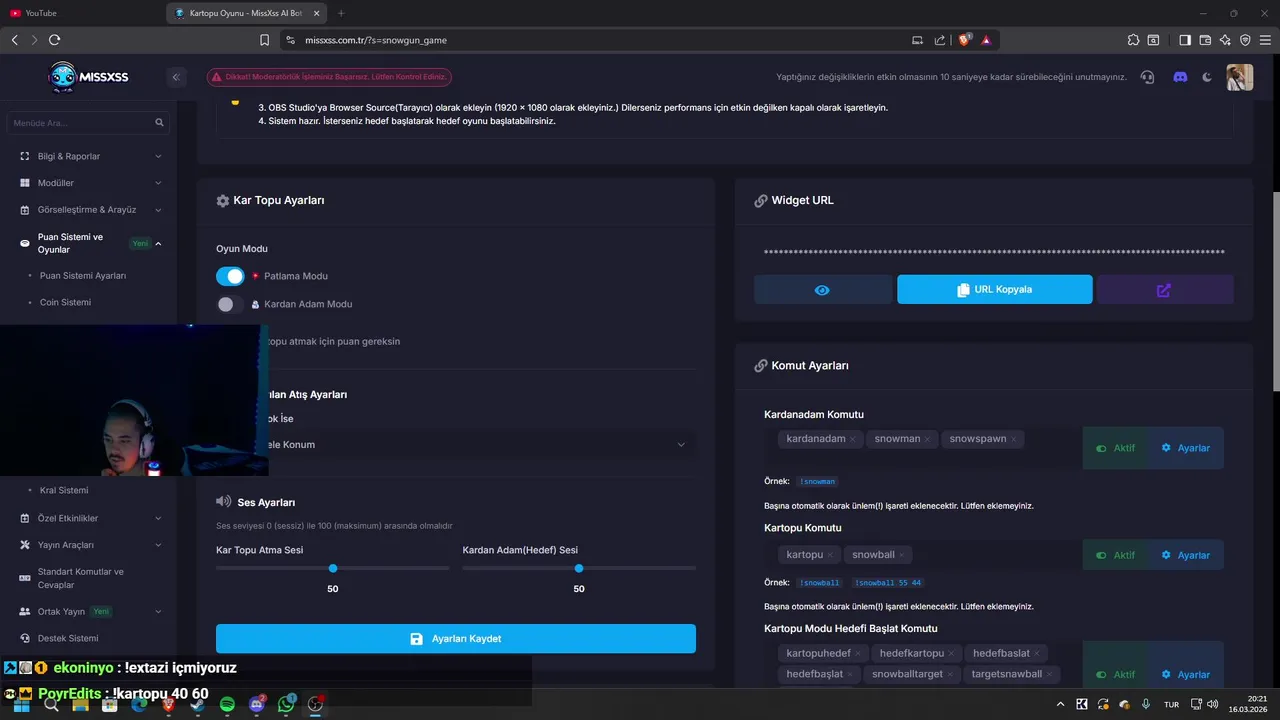Viewport: 1280px width, 720px height.
Task: Show hidden system tray icons chevron
Action: [1061, 704]
